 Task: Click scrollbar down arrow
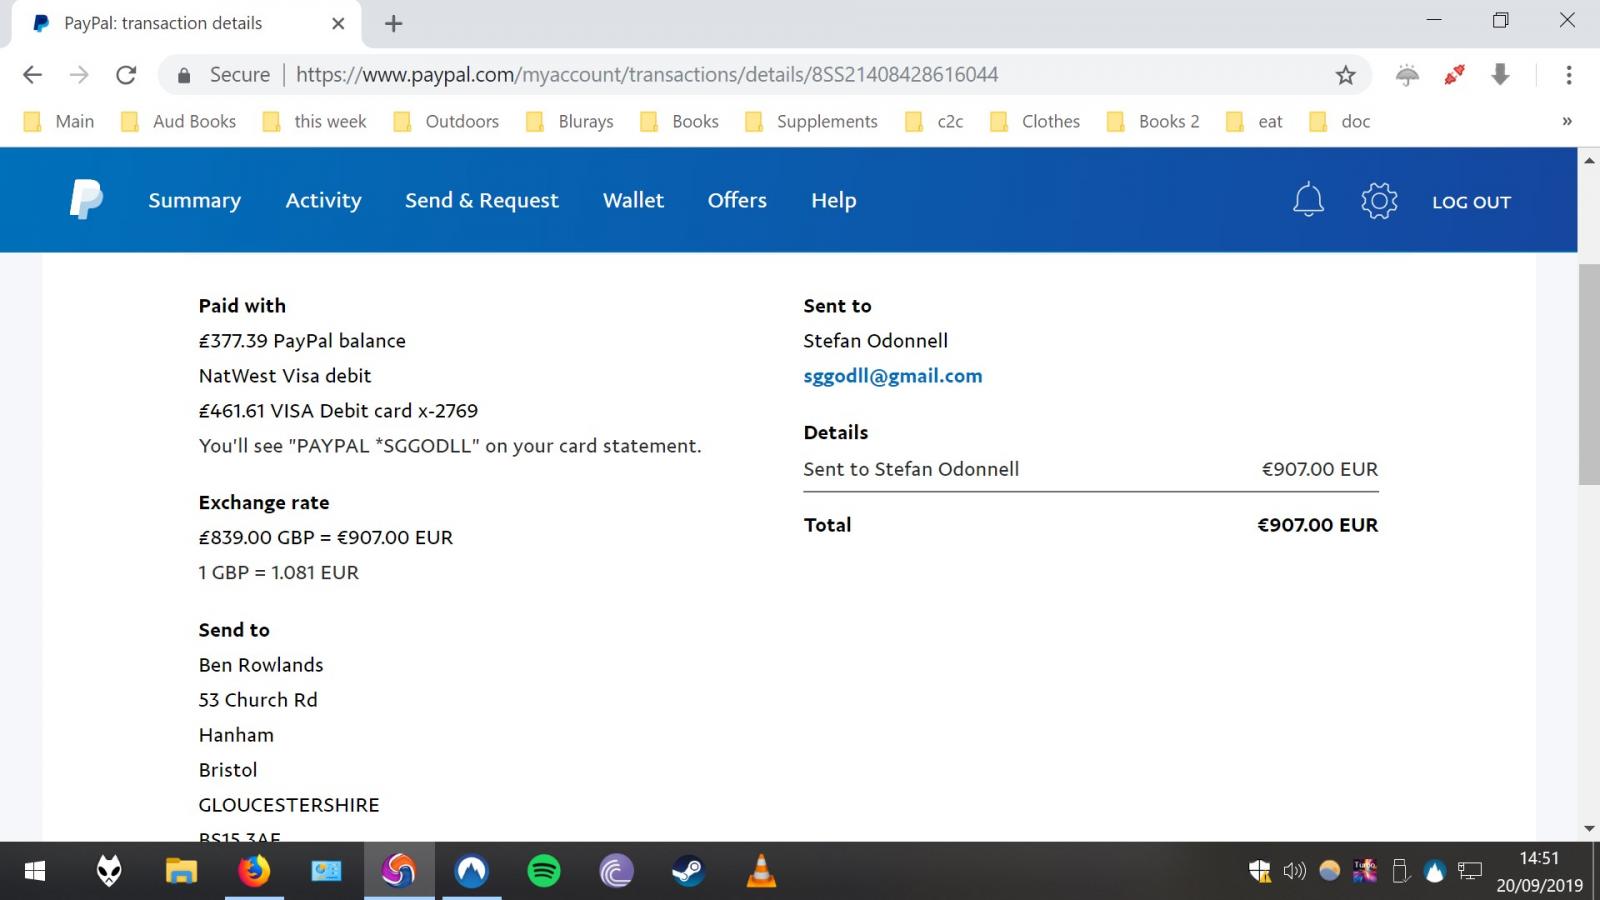pyautogui.click(x=1589, y=829)
